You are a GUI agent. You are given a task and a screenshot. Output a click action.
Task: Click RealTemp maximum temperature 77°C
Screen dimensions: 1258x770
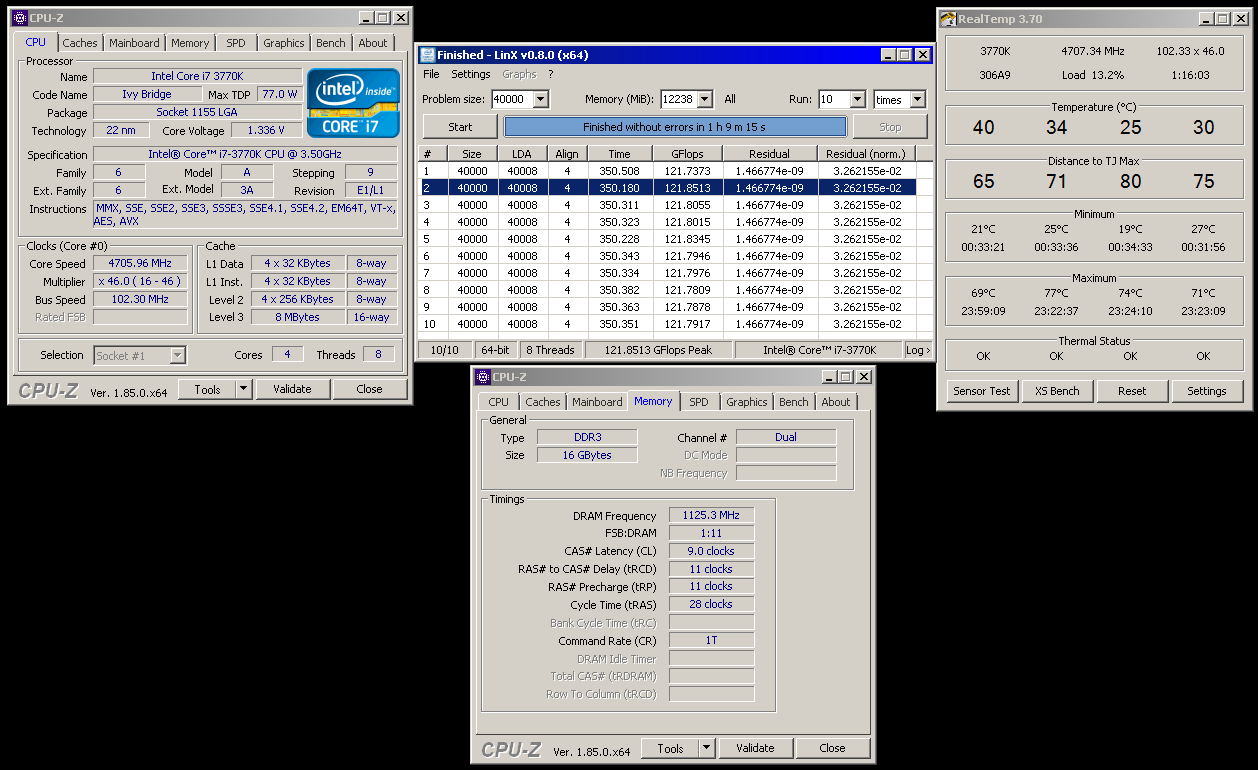(1057, 294)
